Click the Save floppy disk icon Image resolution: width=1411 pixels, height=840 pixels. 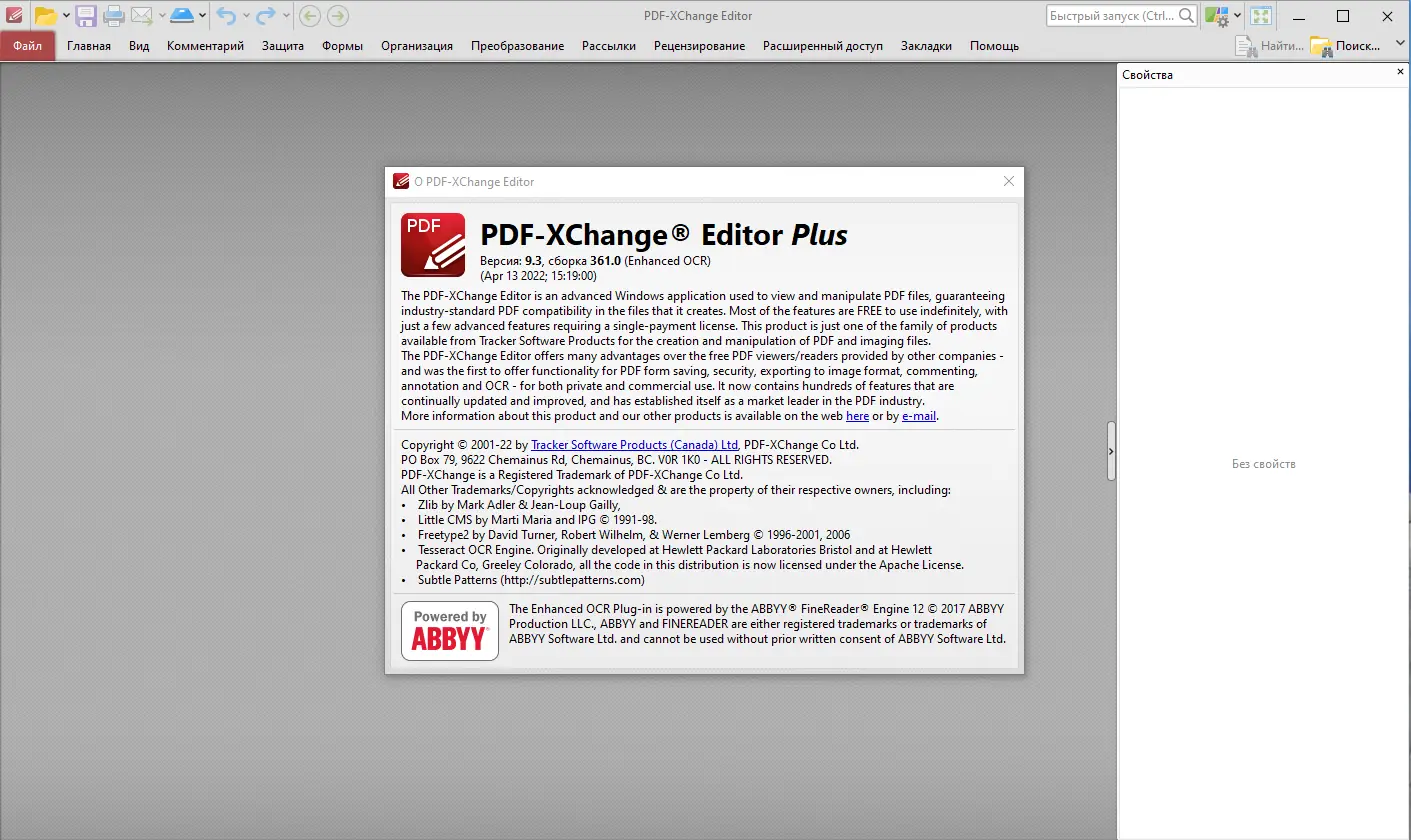(x=86, y=15)
